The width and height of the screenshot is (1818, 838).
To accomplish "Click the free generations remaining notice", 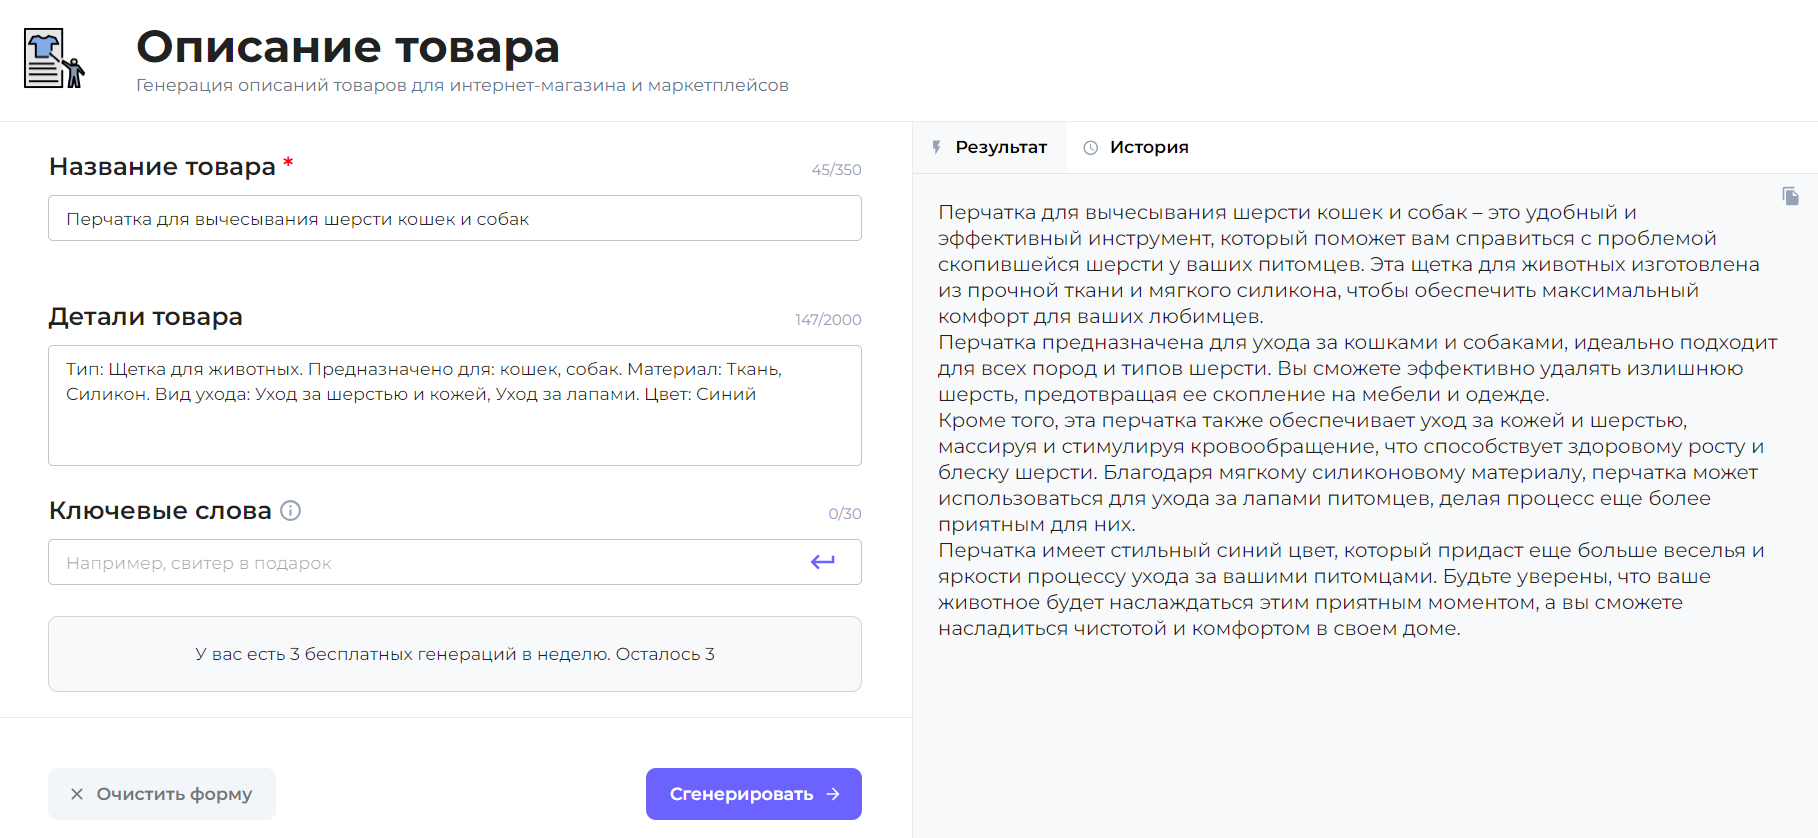I will click(454, 654).
